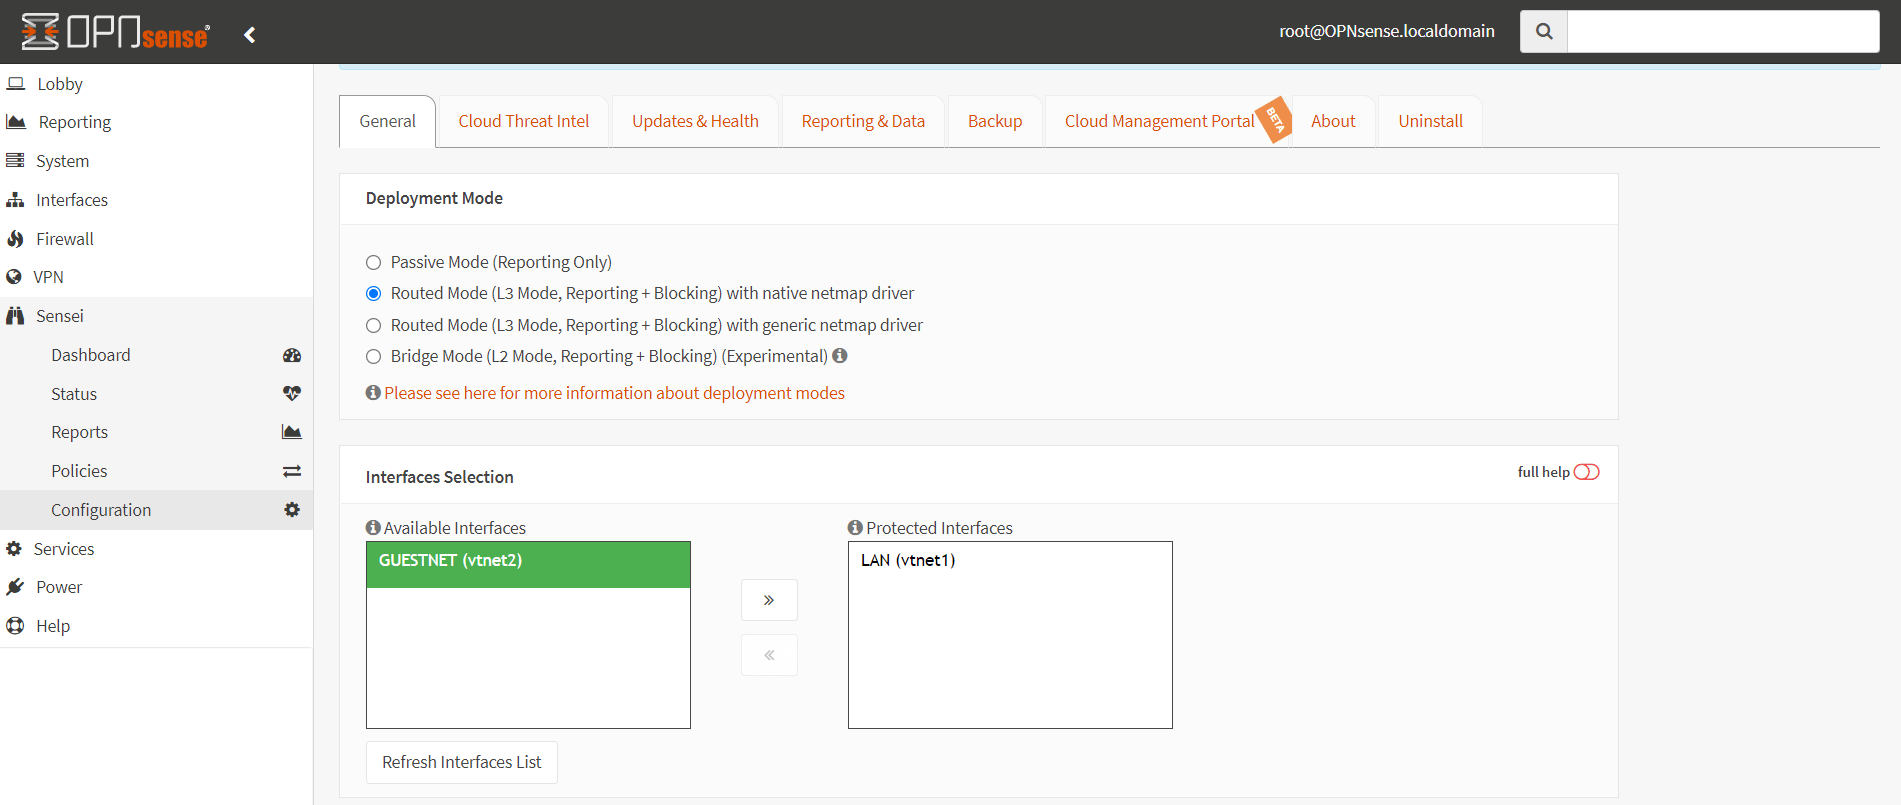Click the Configuration gear icon

[x=292, y=510]
